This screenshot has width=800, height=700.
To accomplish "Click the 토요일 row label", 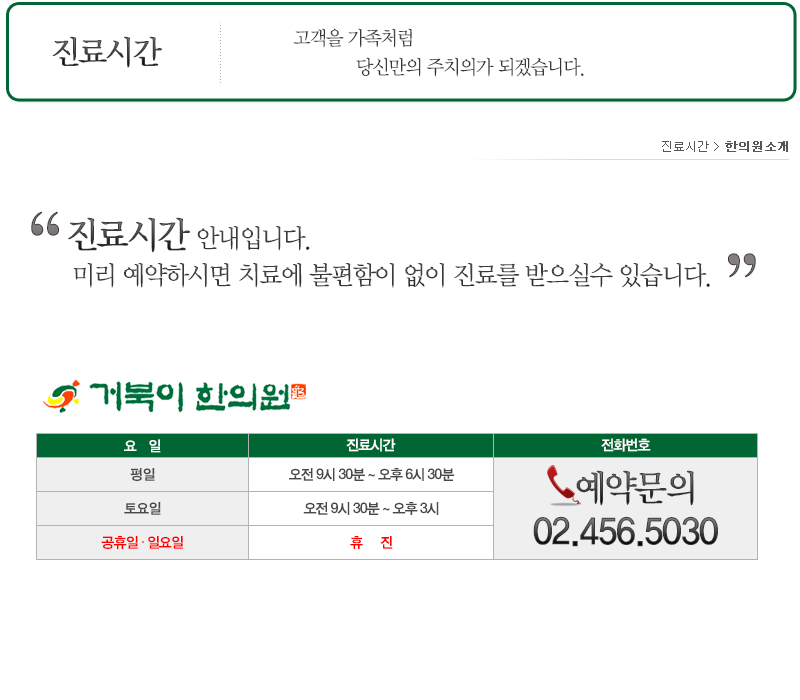I will (x=142, y=508).
